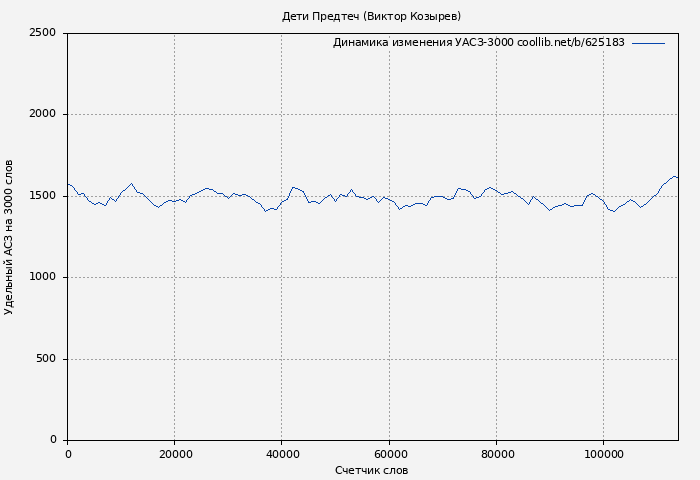700x480 pixels.
Task: Click the 100000 X-axis tick label
Action: tap(604, 454)
